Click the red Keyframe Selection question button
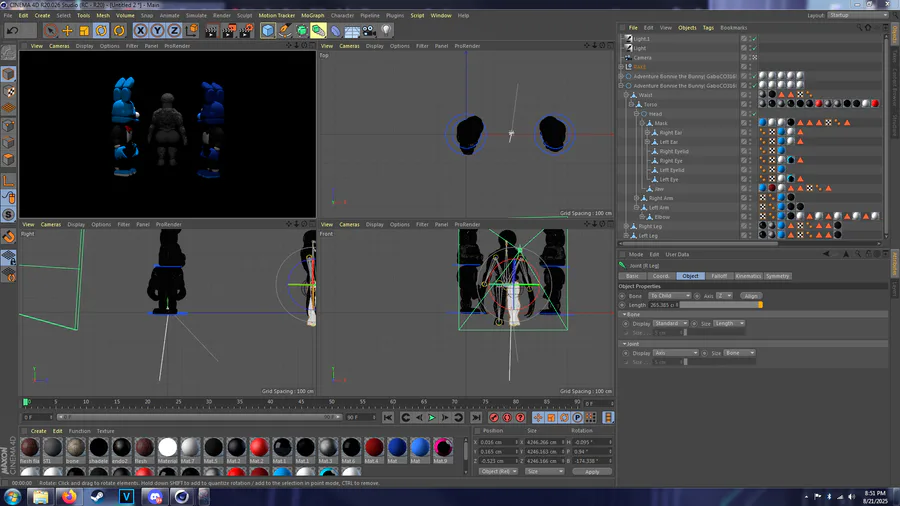Image resolution: width=900 pixels, height=506 pixels. click(x=520, y=418)
